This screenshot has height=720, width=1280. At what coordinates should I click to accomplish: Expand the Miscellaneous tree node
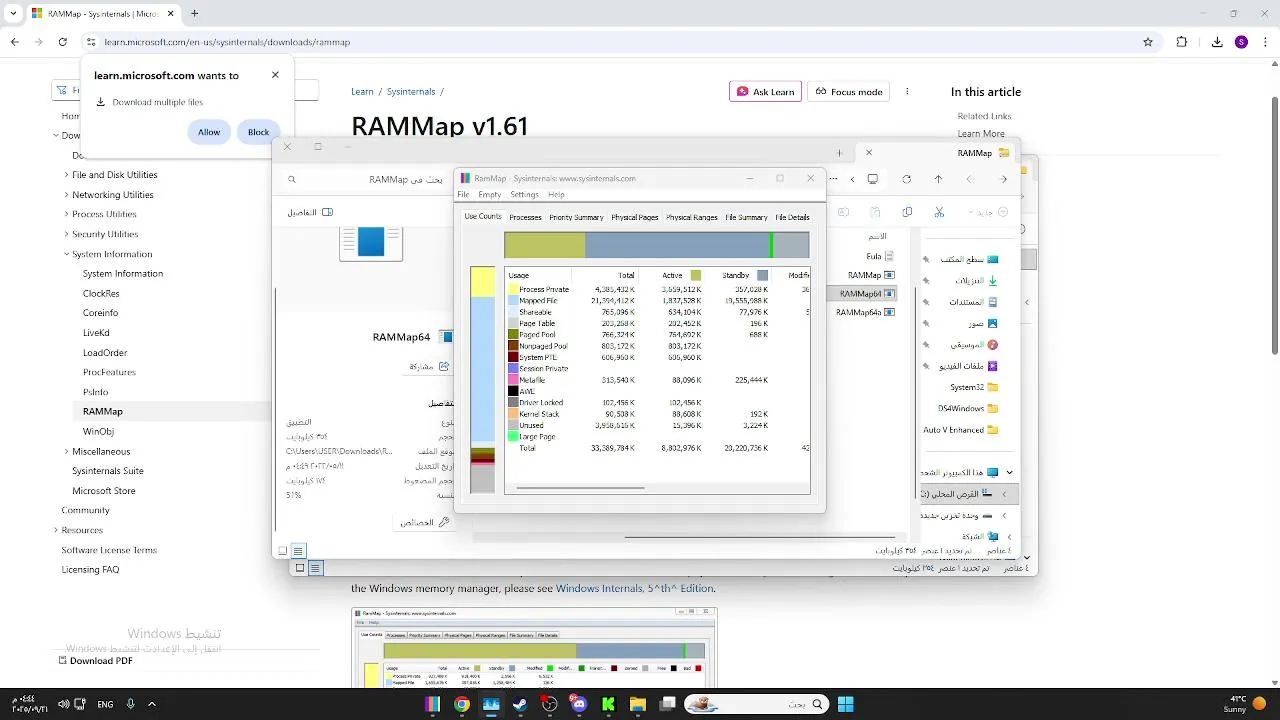coord(67,451)
